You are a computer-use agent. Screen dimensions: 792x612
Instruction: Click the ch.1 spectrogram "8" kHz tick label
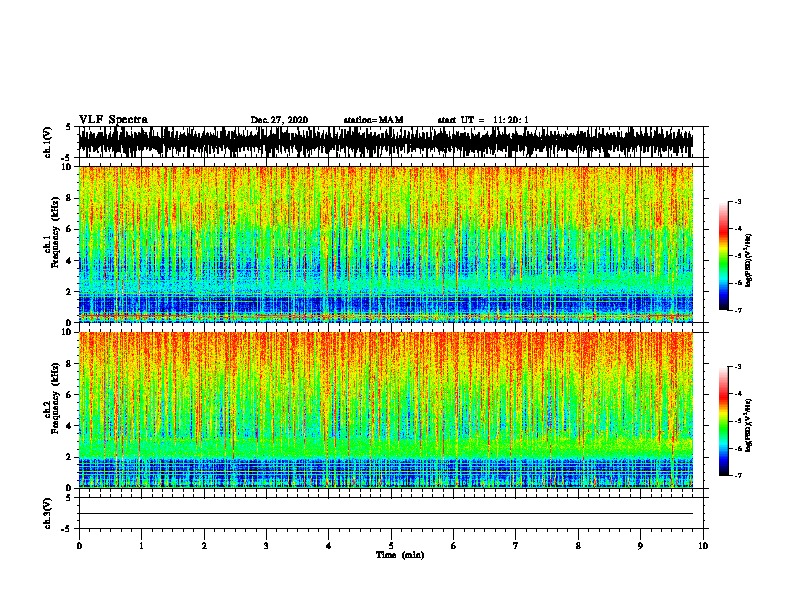tap(69, 198)
